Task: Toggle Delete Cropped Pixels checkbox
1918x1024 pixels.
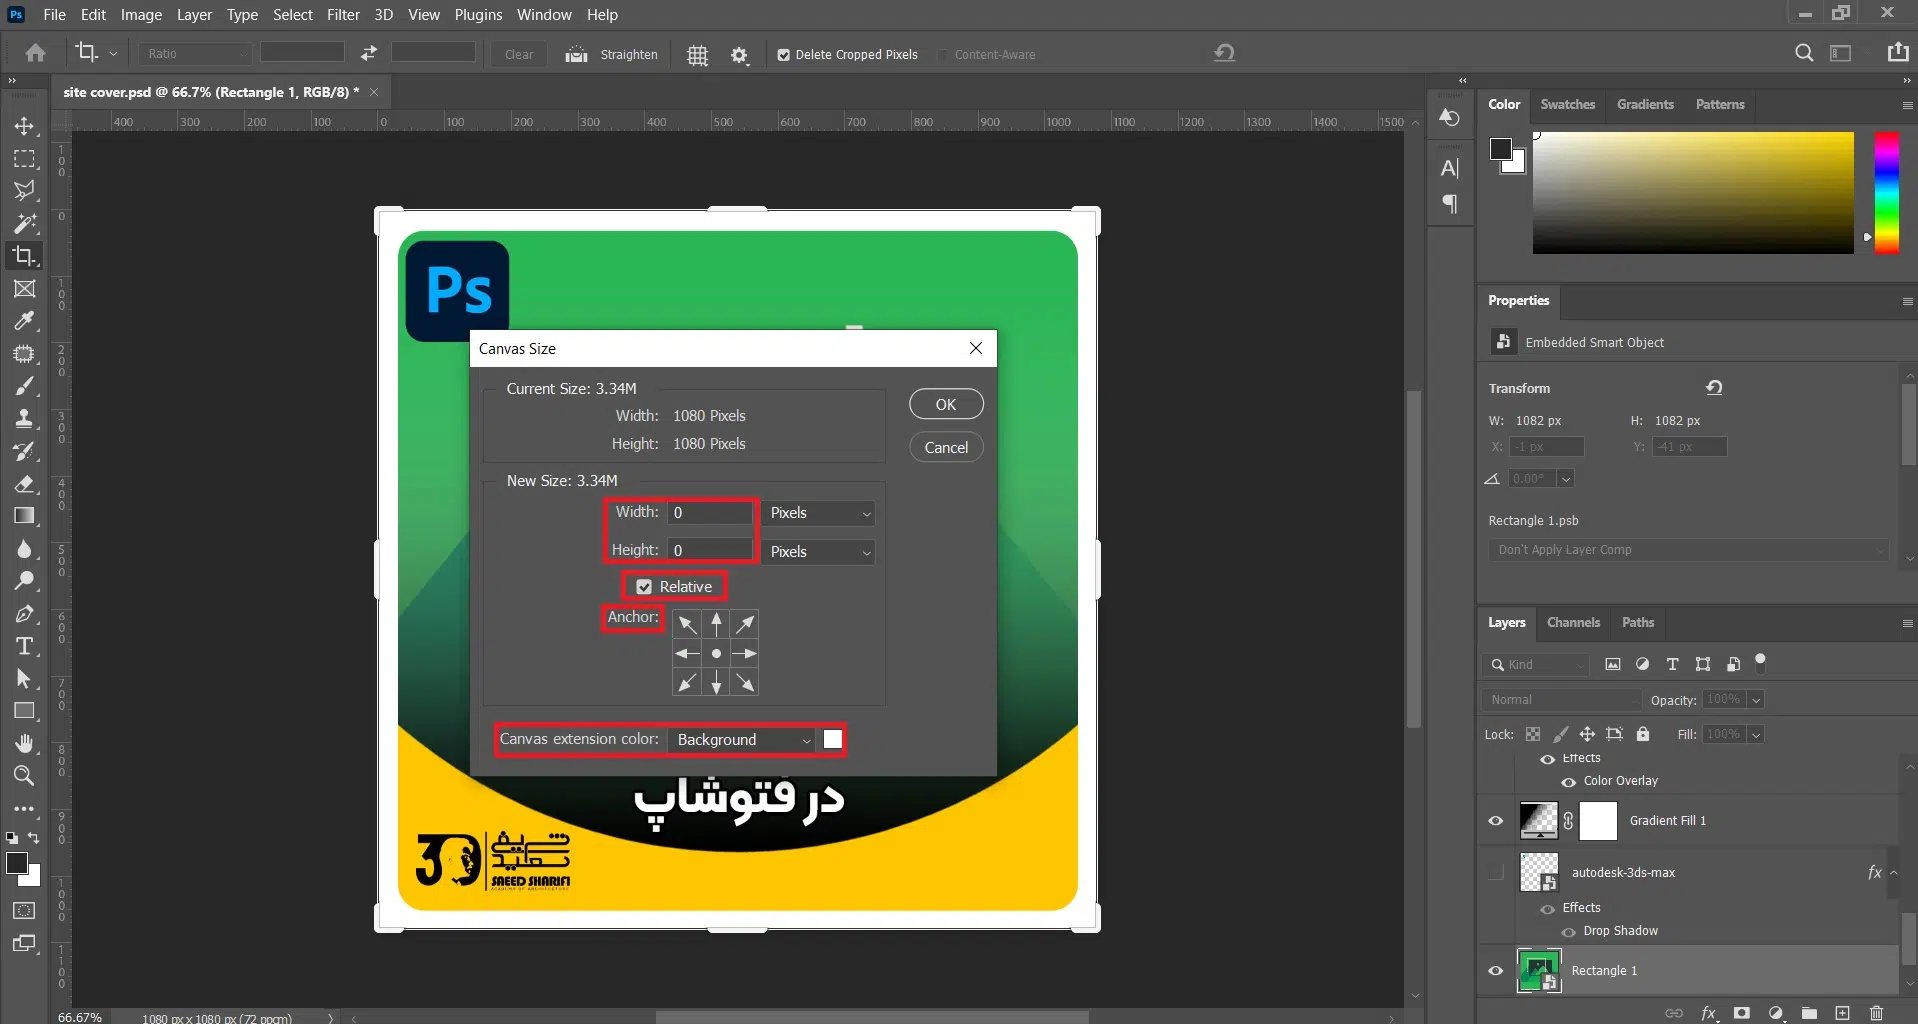Action: [x=784, y=55]
